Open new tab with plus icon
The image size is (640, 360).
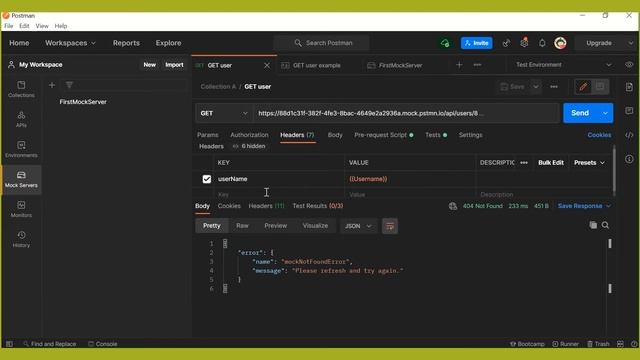pyautogui.click(x=459, y=65)
